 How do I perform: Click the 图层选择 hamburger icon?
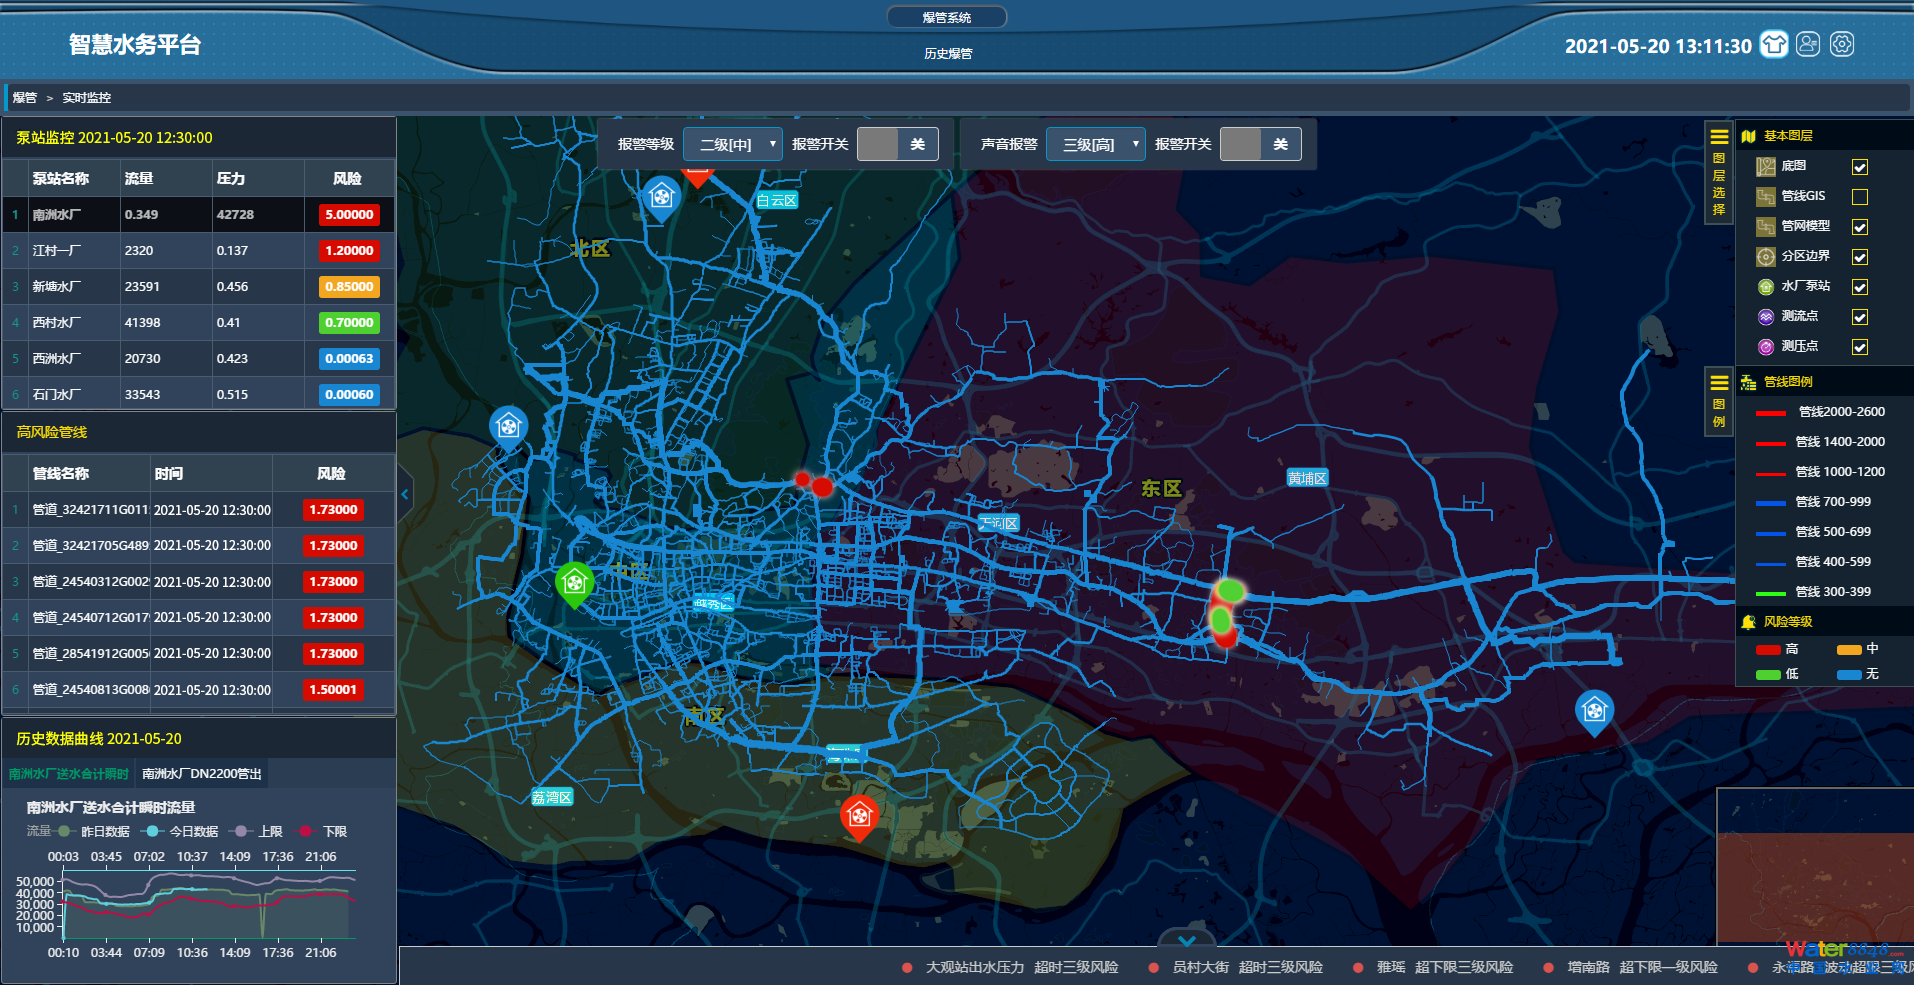coord(1719,137)
